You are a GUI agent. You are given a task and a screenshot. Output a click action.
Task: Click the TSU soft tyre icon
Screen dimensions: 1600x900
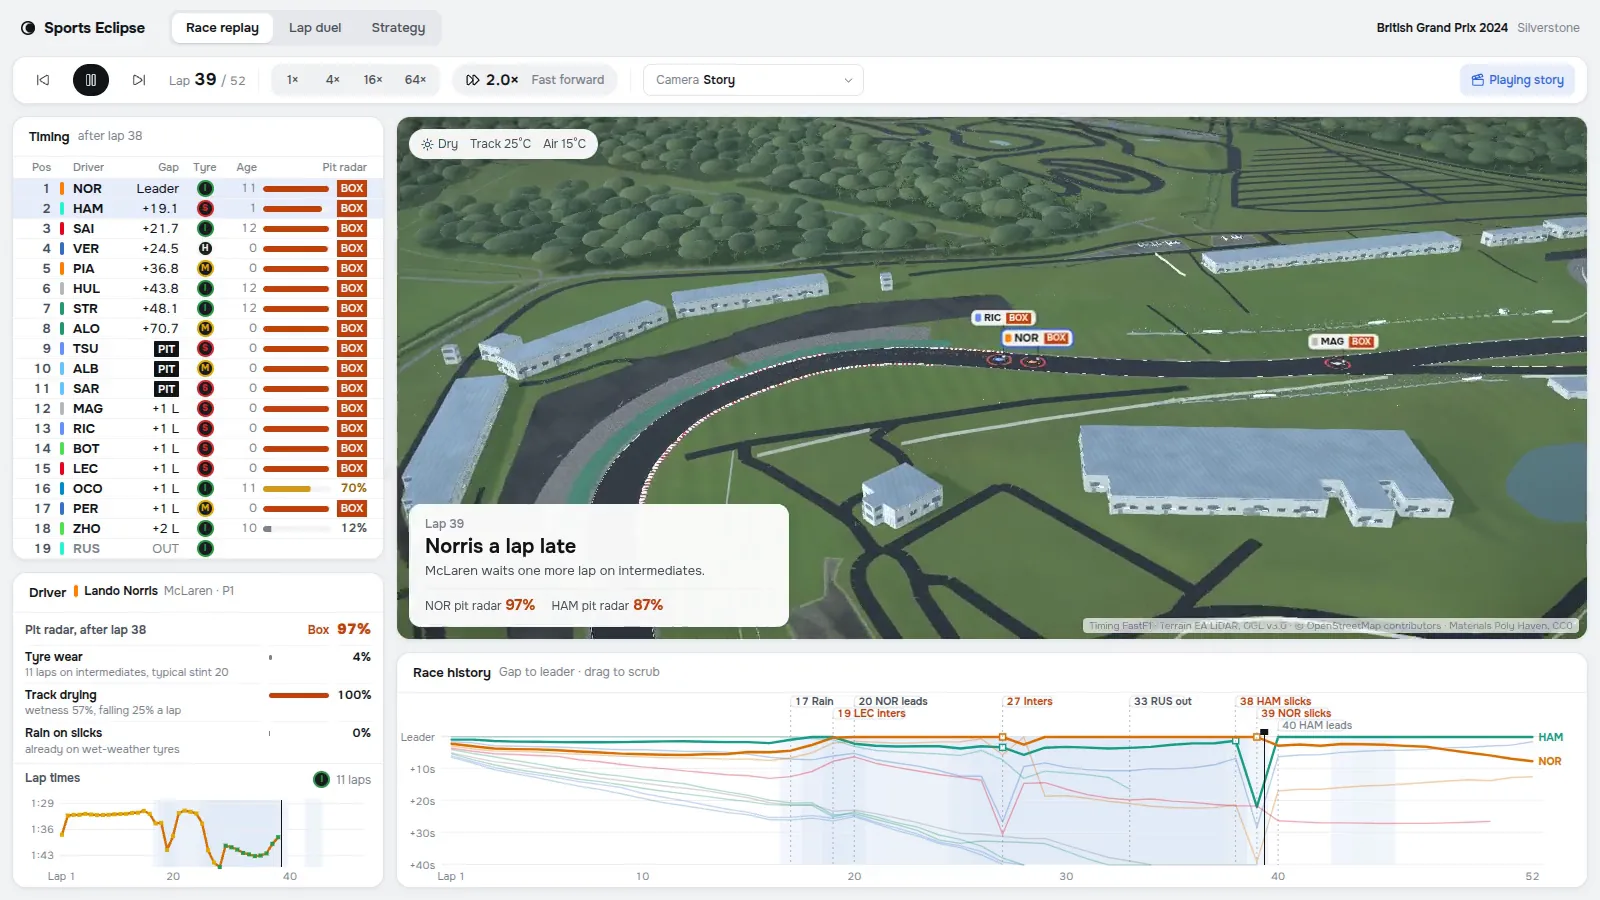(x=205, y=348)
